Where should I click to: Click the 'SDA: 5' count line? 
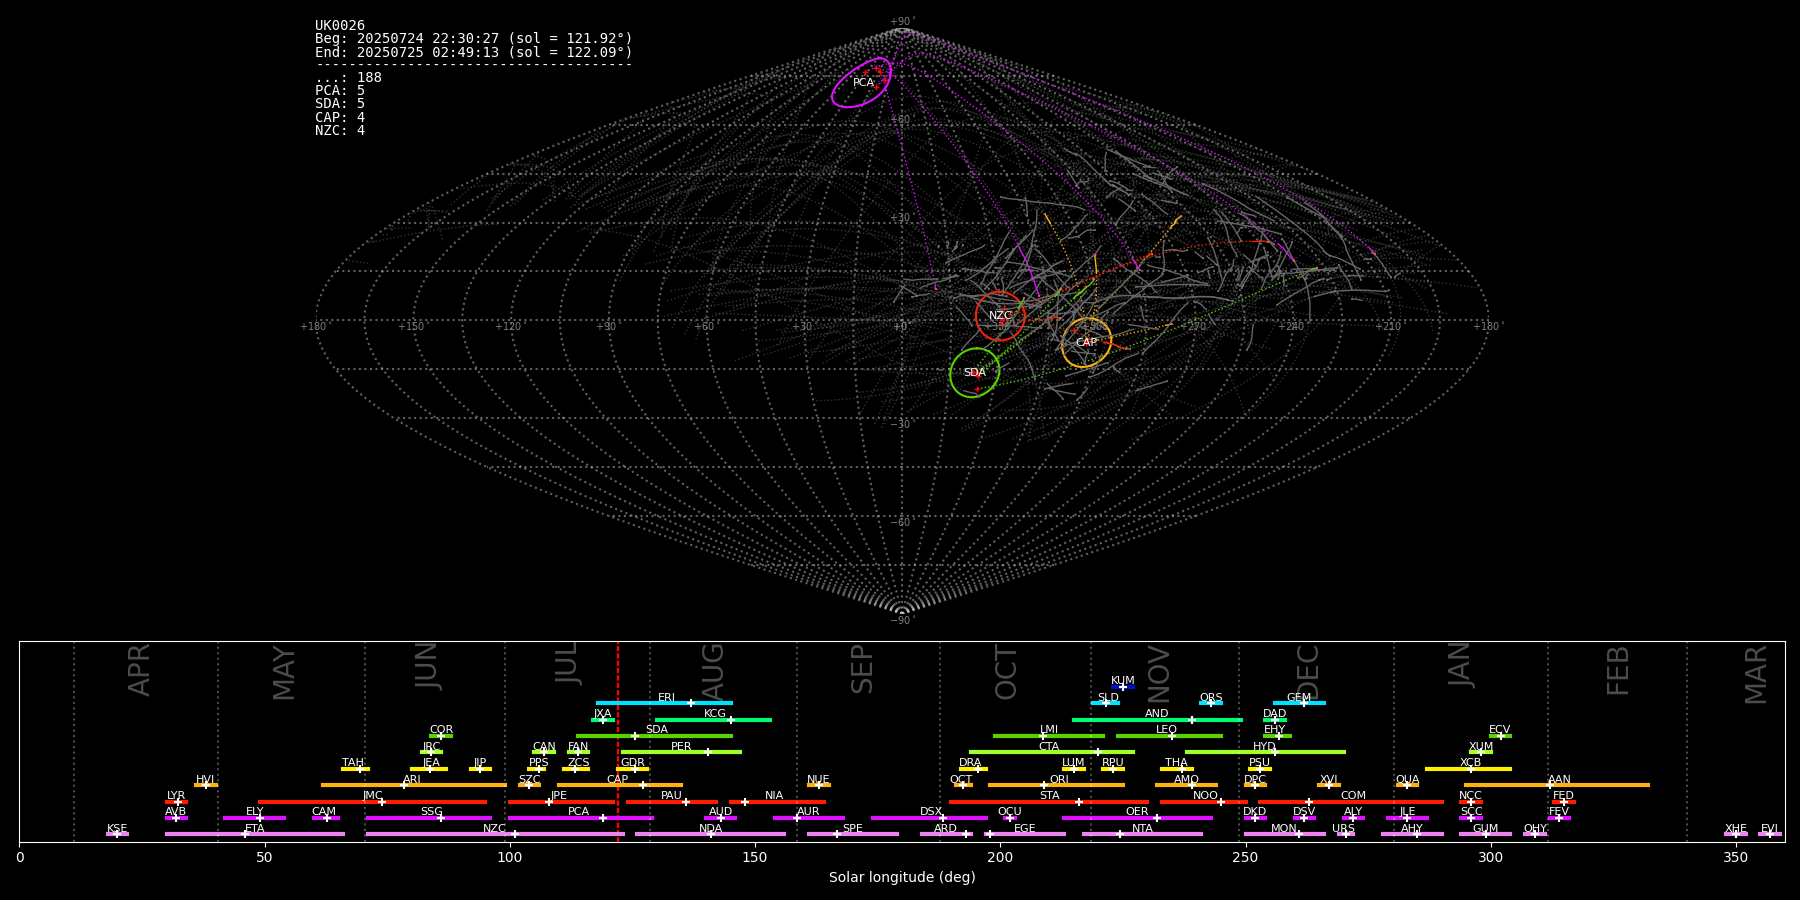tap(340, 104)
